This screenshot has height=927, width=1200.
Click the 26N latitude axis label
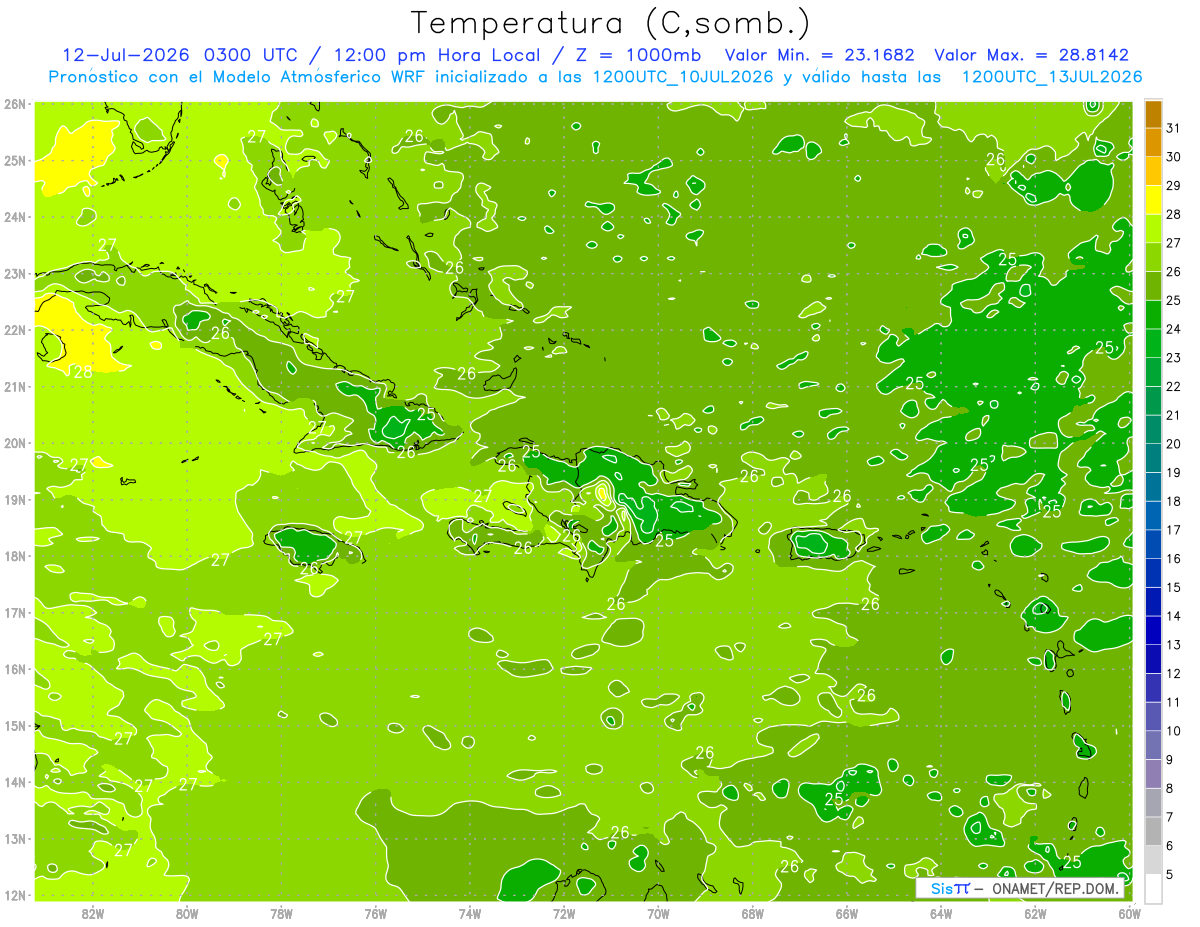[x=15, y=104]
